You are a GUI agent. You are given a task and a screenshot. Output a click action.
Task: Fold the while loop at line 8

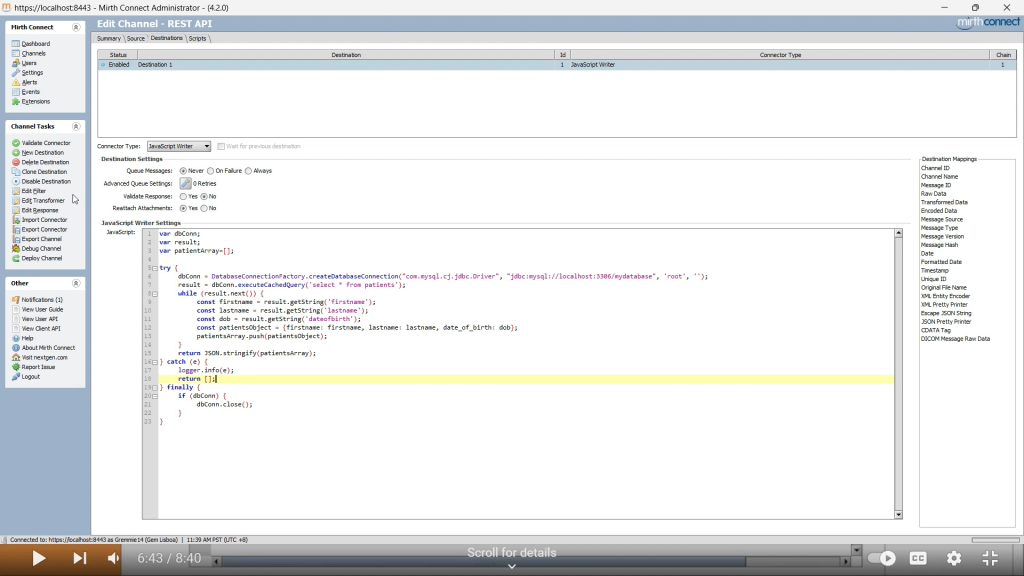(x=155, y=294)
